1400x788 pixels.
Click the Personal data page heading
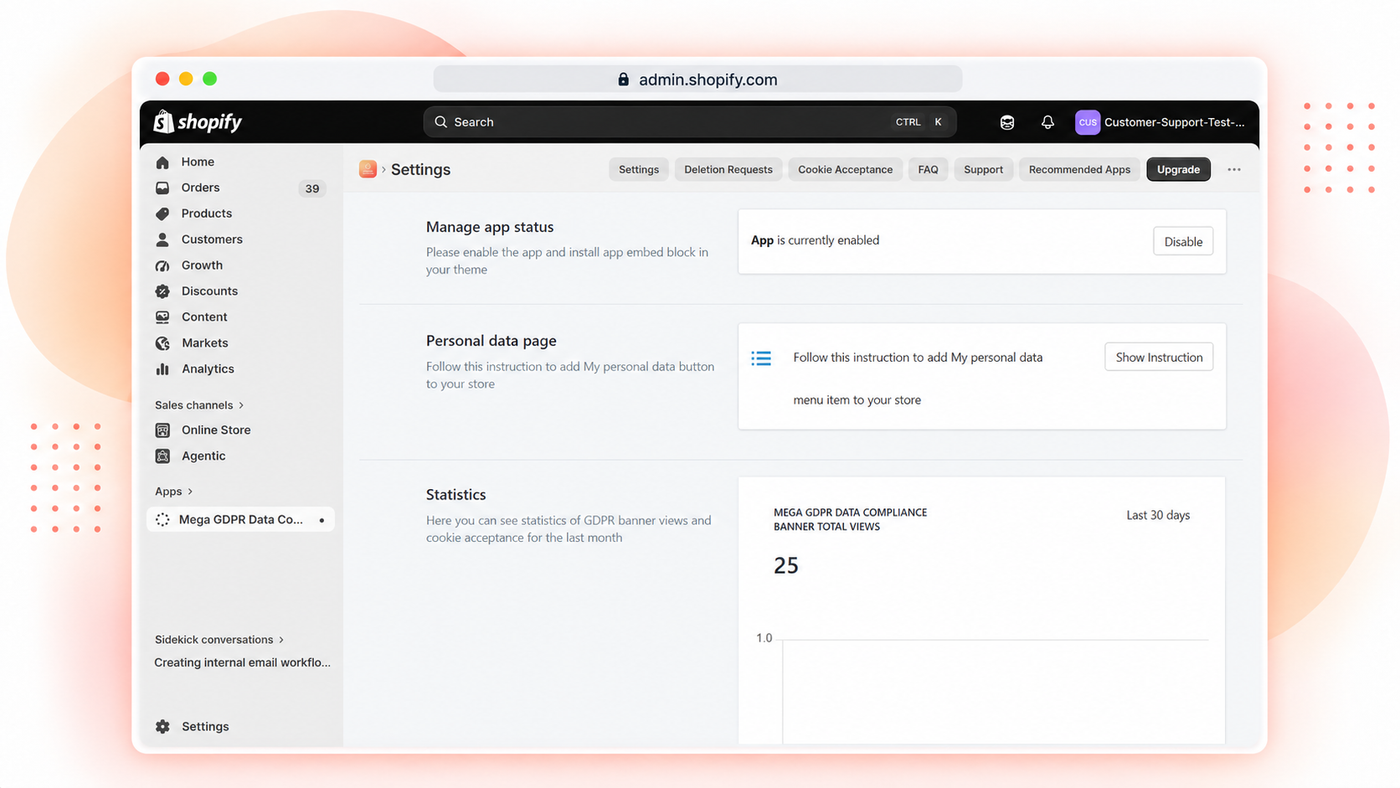click(491, 341)
